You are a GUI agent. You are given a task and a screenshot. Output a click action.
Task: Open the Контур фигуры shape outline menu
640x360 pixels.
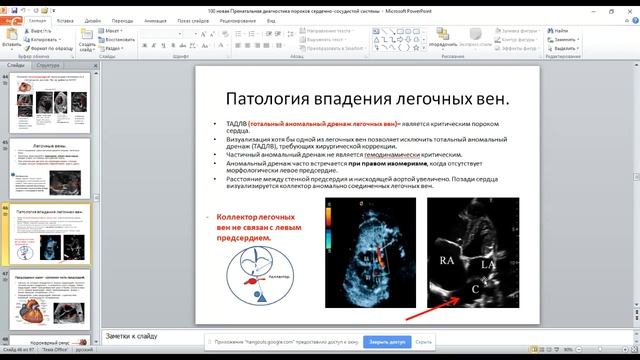coord(516,40)
